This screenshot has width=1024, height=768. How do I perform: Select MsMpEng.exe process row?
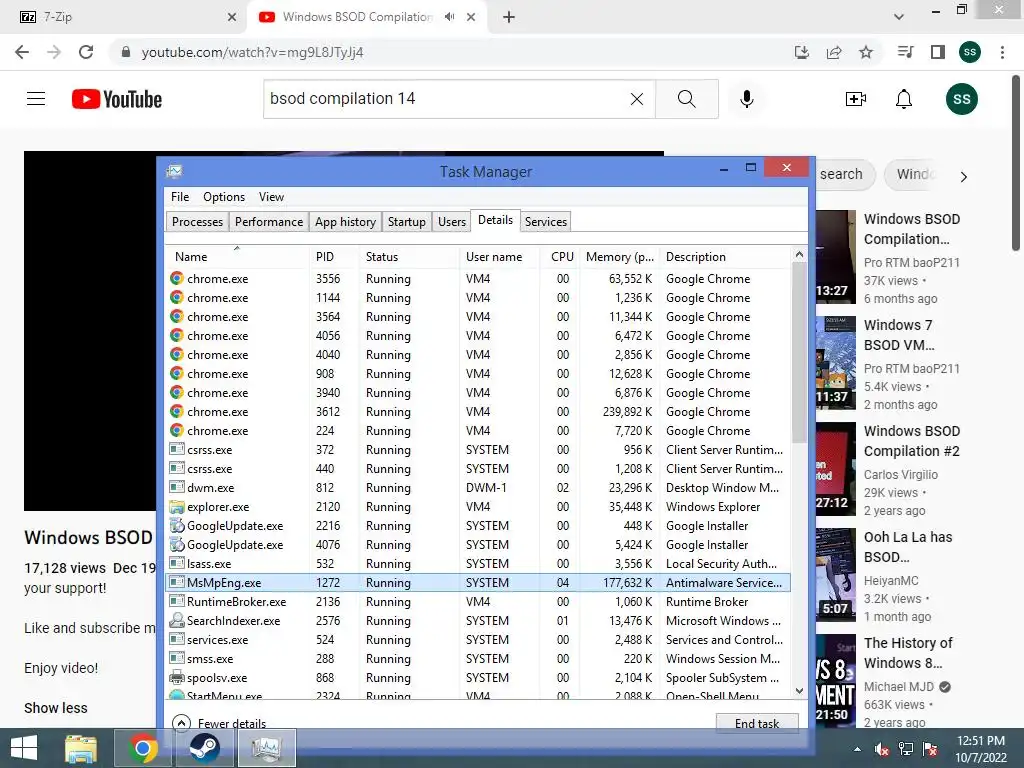click(x=478, y=583)
